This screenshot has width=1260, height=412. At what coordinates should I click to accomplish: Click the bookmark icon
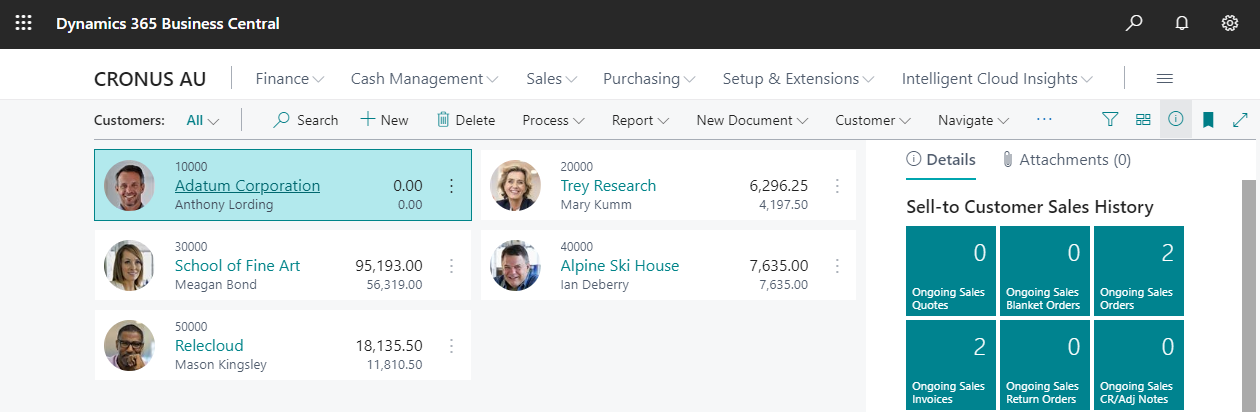[x=1208, y=120]
